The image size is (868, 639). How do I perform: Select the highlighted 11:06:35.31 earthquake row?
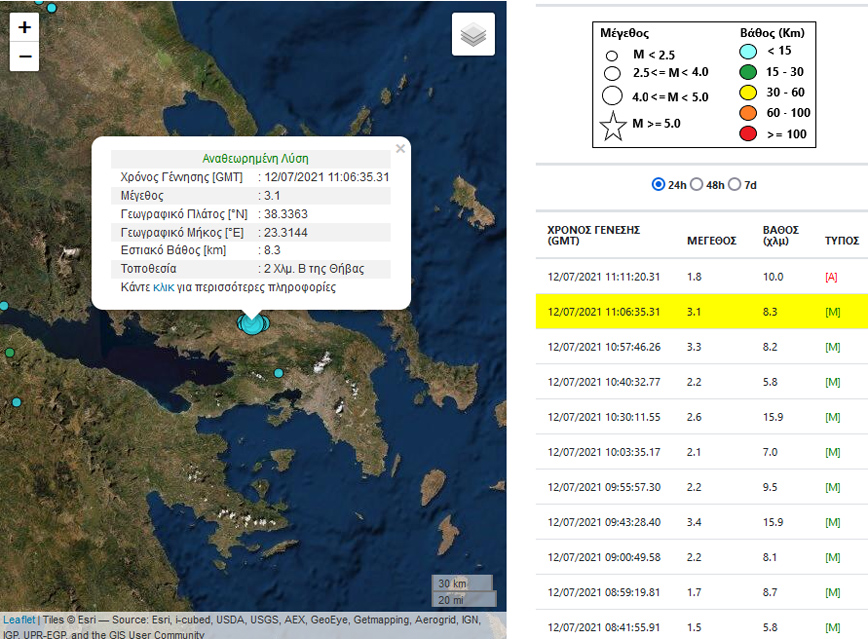[701, 311]
